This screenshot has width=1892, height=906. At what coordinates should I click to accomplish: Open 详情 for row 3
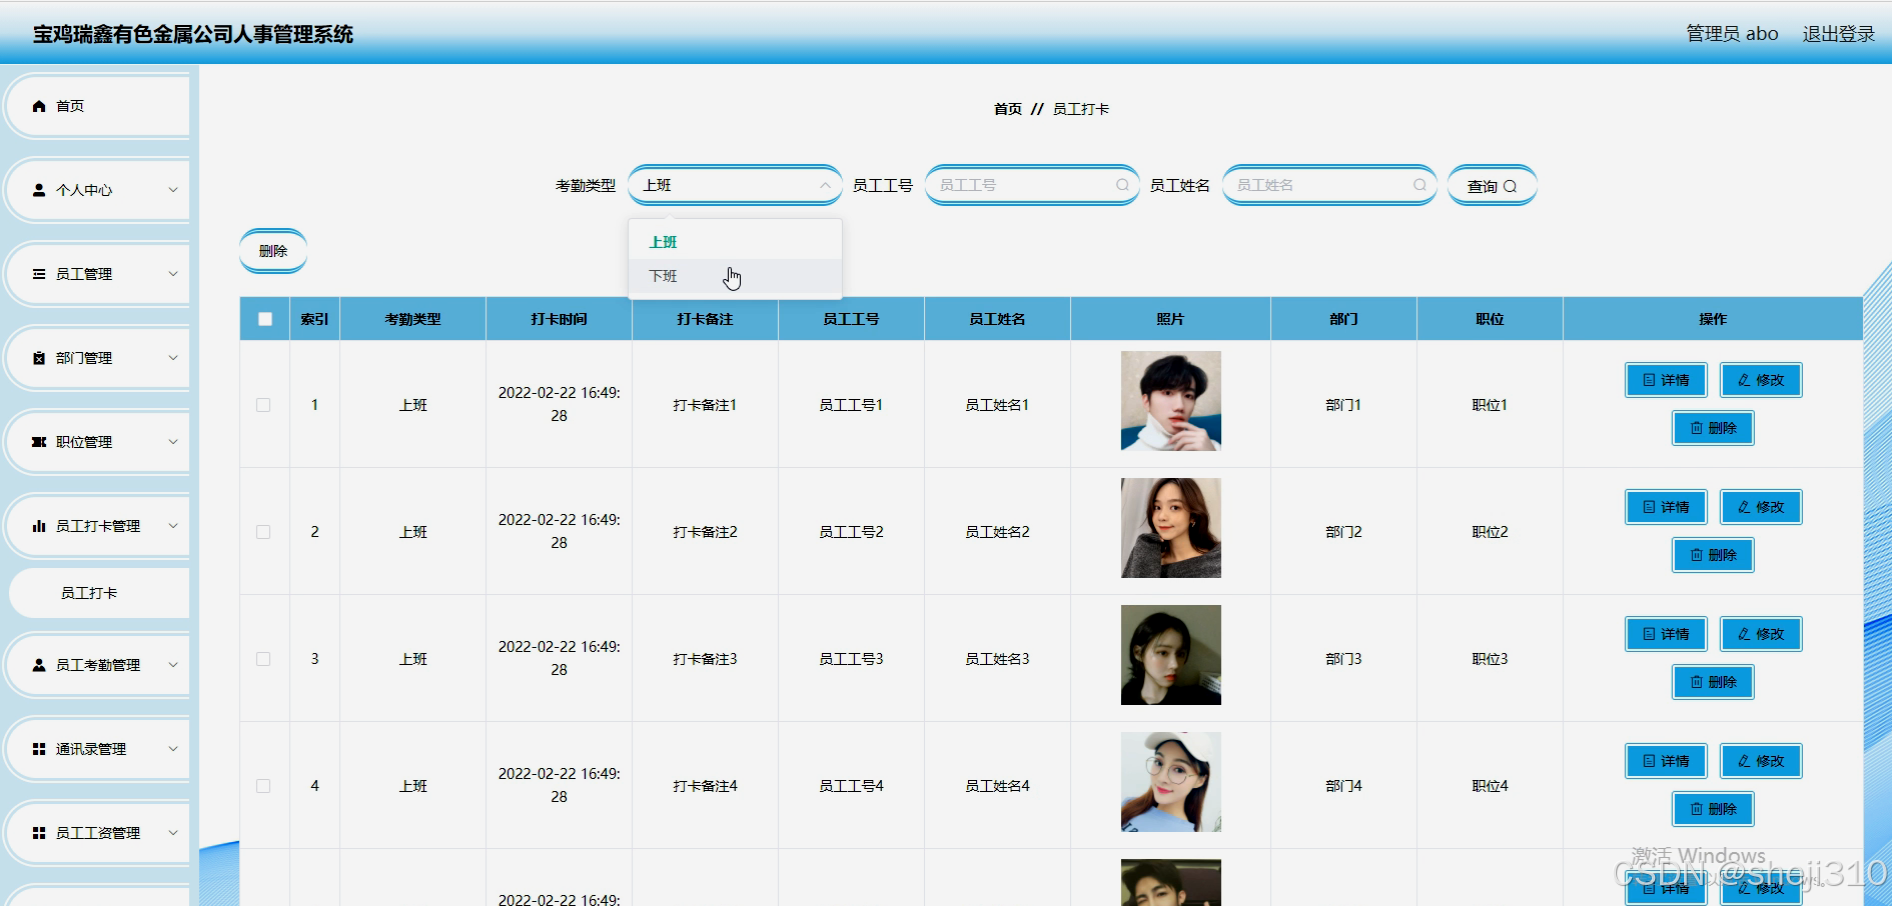1666,634
